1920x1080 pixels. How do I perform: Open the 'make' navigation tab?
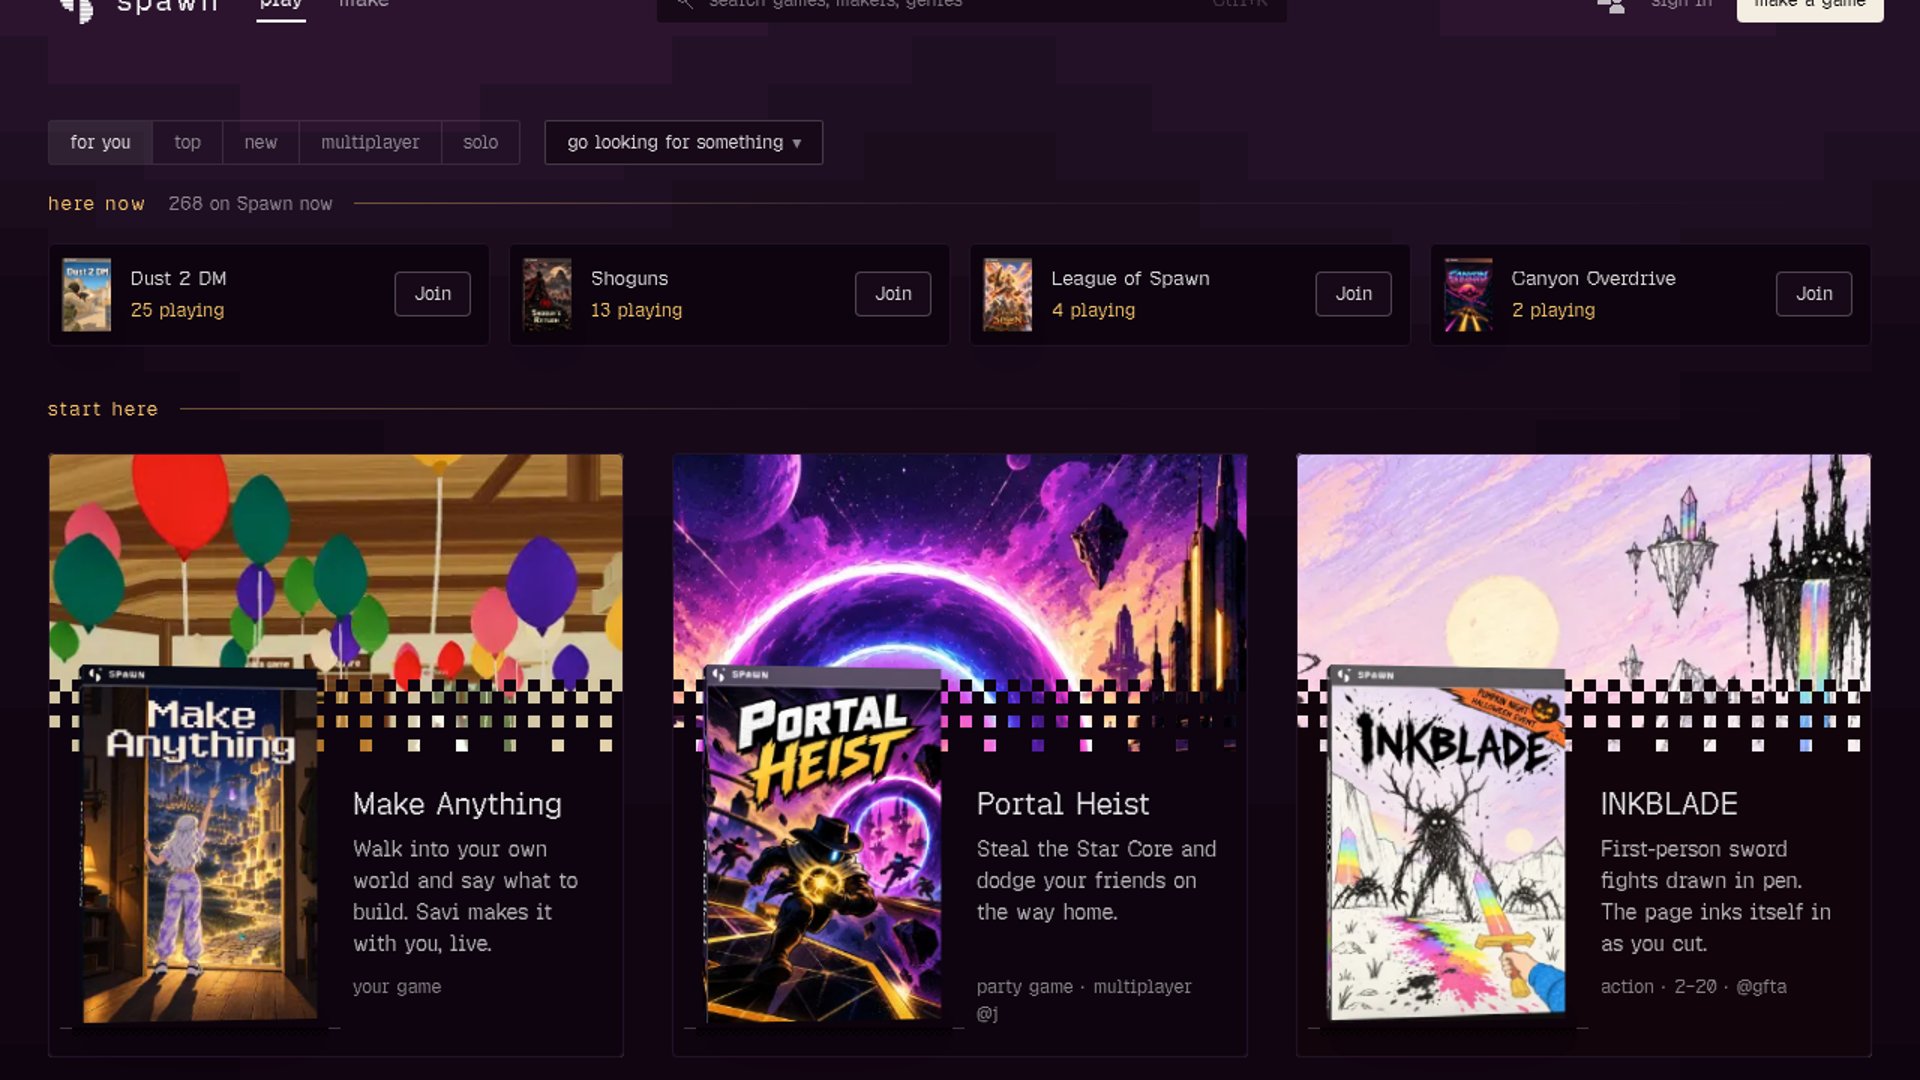pos(364,5)
